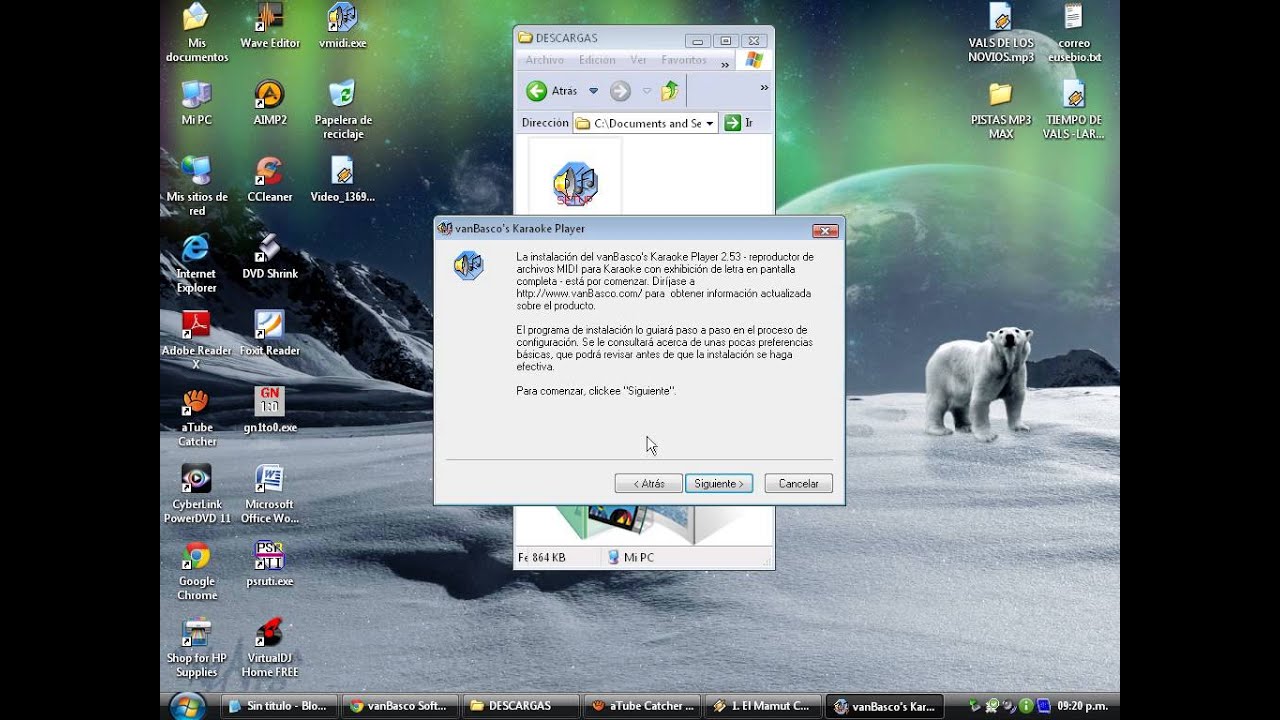The height and width of the screenshot is (720, 1280).
Task: Click Siguiente button in installer
Action: (719, 484)
